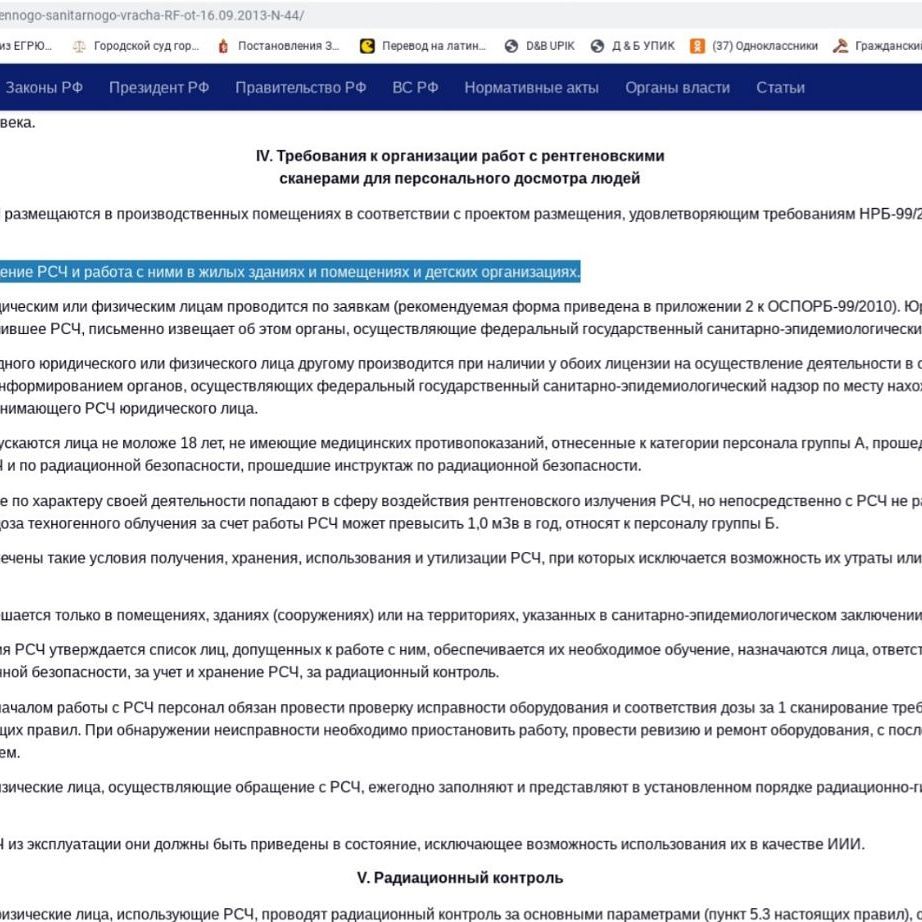
Task: Click the heading line 'IV. Требования к организации работ'
Action: [x=460, y=156]
